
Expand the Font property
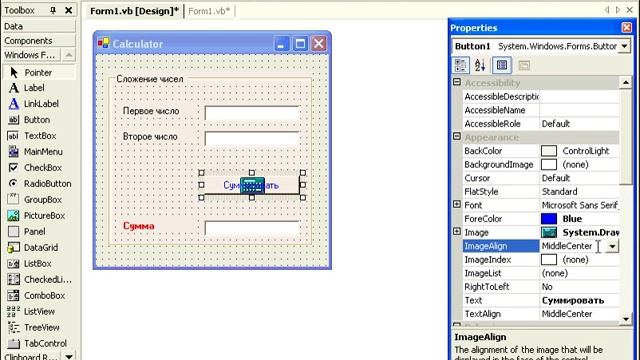pos(457,204)
